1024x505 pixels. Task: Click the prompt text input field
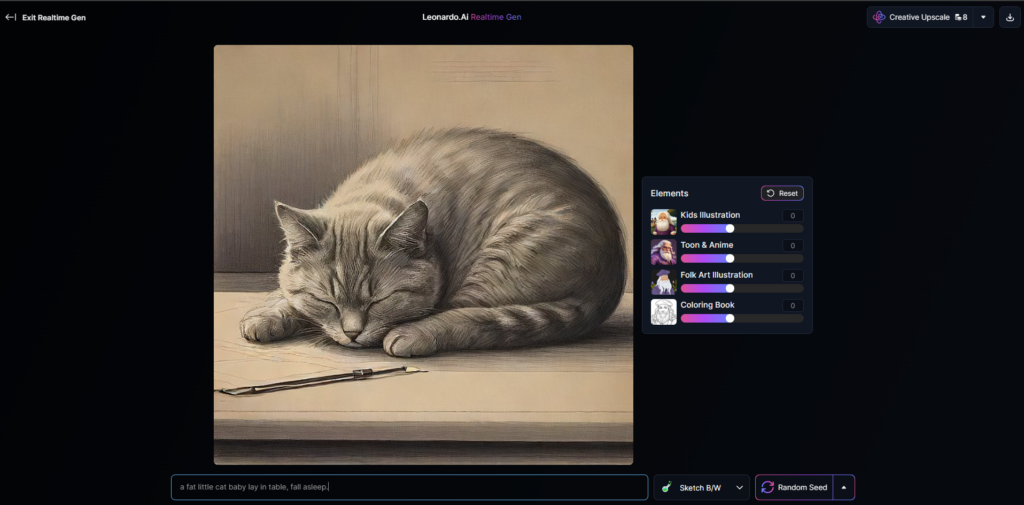[x=409, y=487]
